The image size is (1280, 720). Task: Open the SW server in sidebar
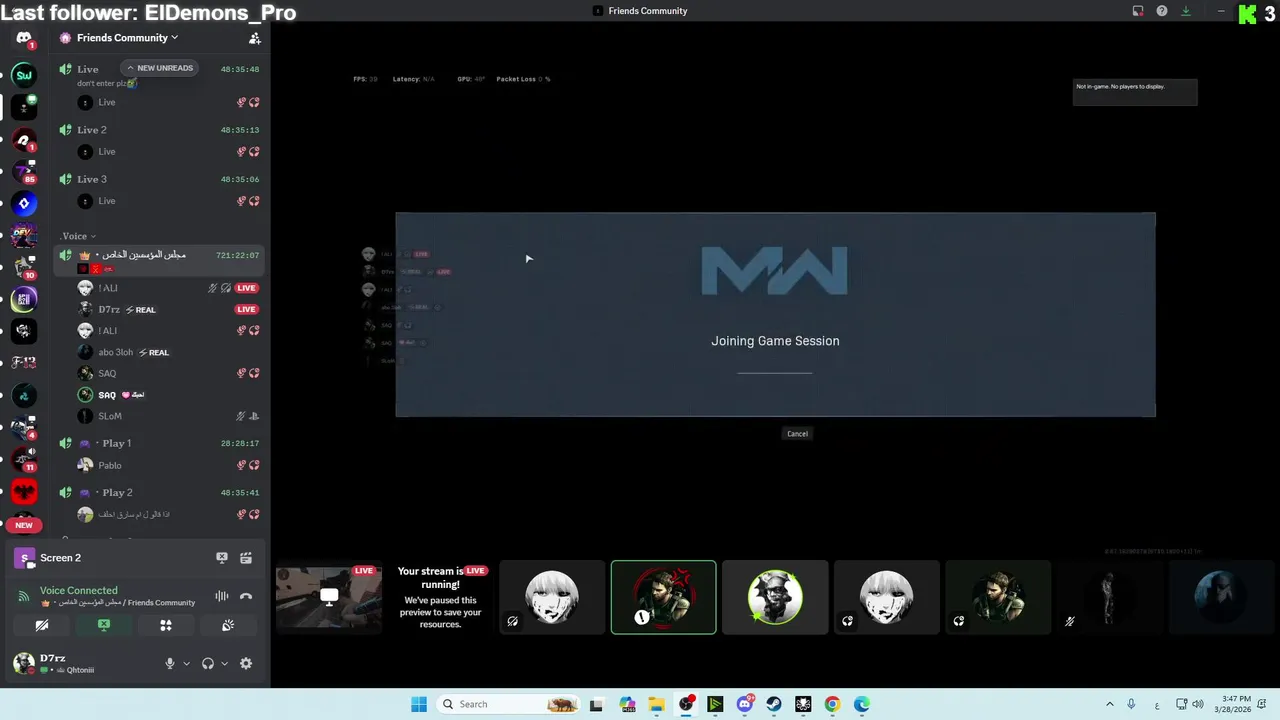coord(24,74)
